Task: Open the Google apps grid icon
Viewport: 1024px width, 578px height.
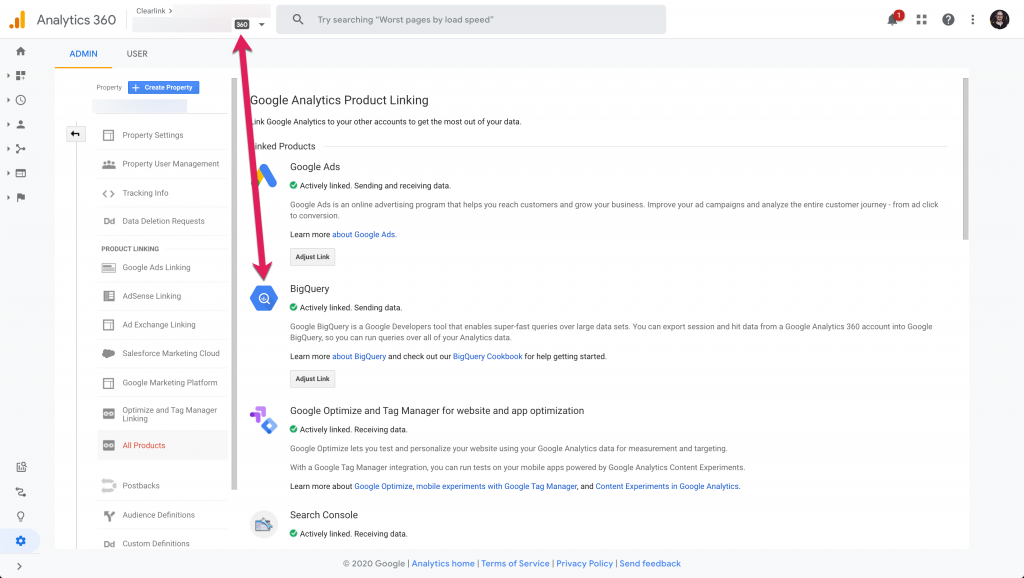Action: 921,20
